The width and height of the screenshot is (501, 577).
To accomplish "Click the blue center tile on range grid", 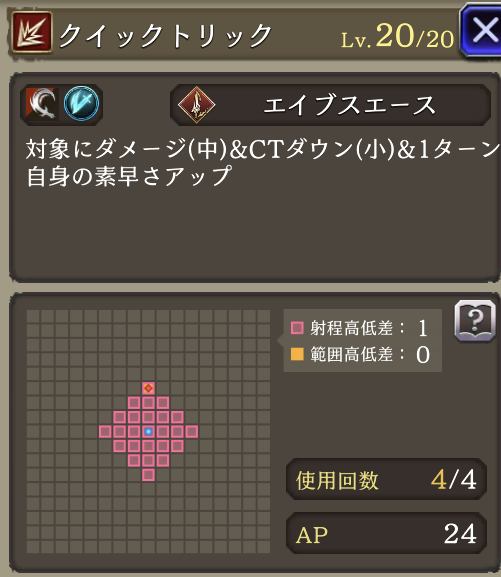I will point(148,432).
